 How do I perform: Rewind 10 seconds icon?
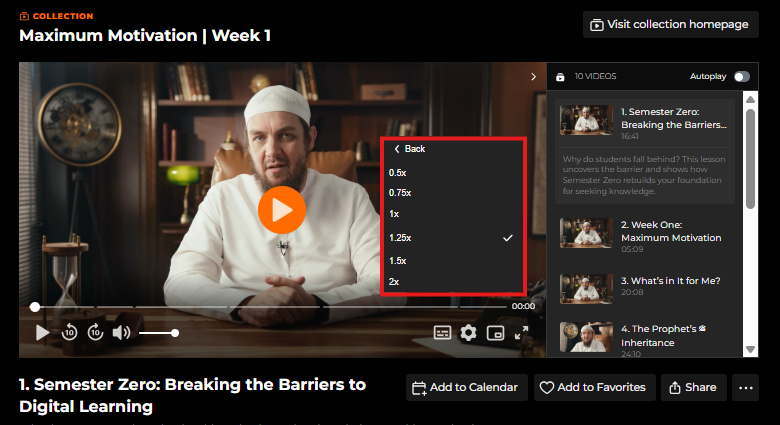pos(69,332)
